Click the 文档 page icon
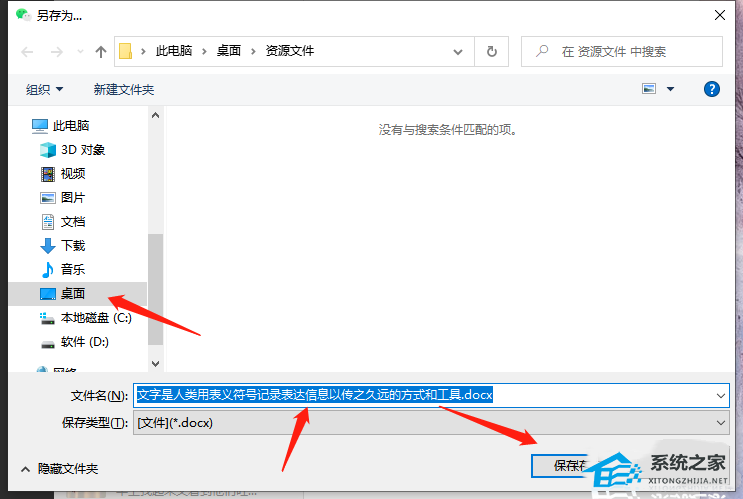The width and height of the screenshot is (743, 499). (x=47, y=221)
